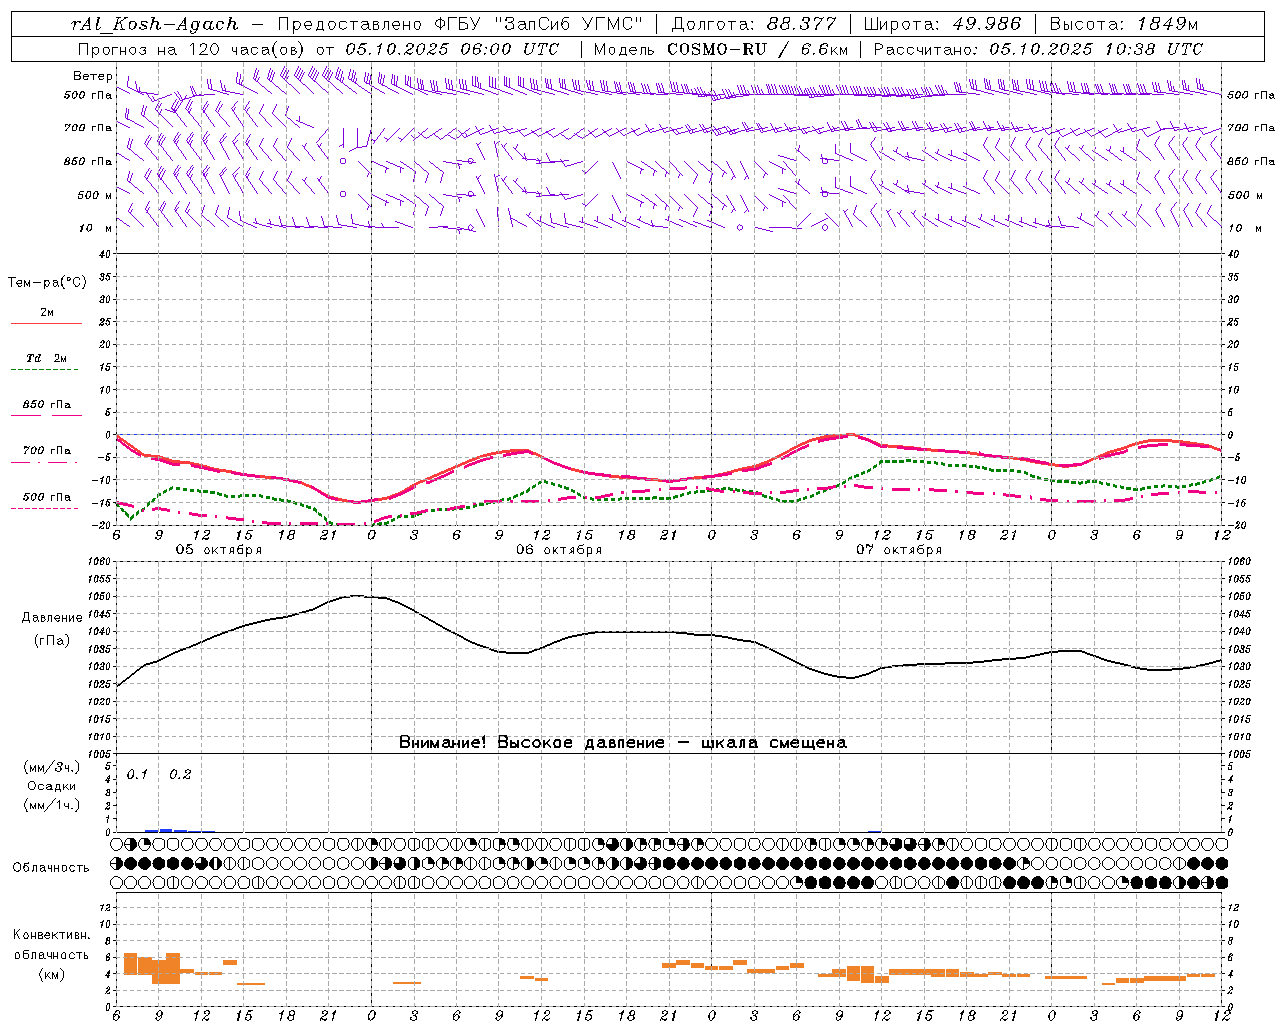Viewport: 1280px width, 1024px height.
Task: Click the solid 2м temperature legend entry
Action: tap(46, 317)
